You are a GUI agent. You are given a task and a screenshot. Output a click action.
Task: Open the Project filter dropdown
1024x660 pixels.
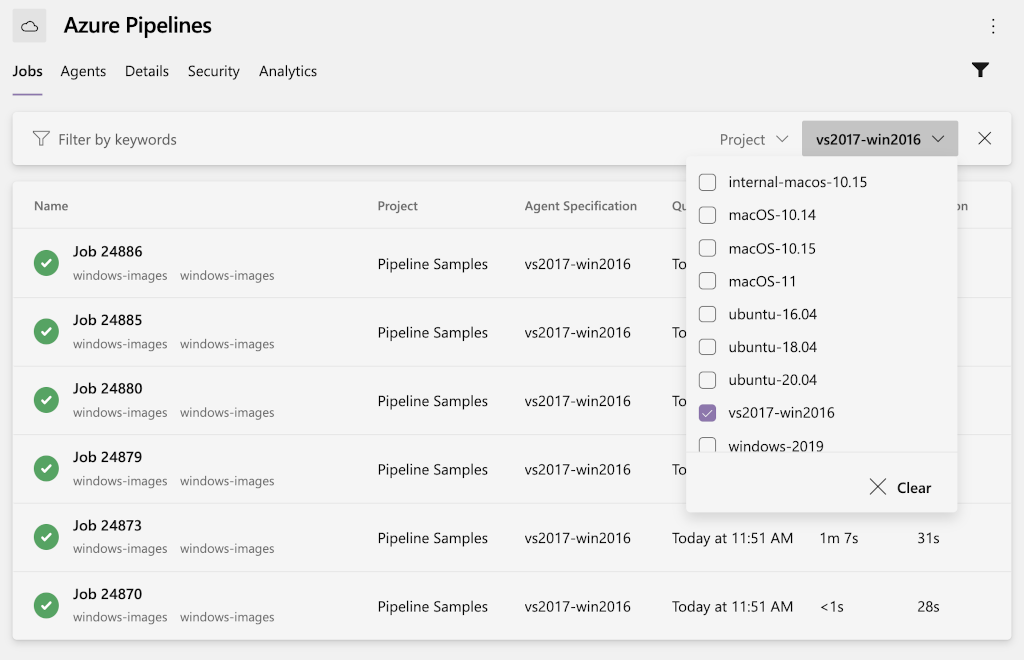click(753, 139)
